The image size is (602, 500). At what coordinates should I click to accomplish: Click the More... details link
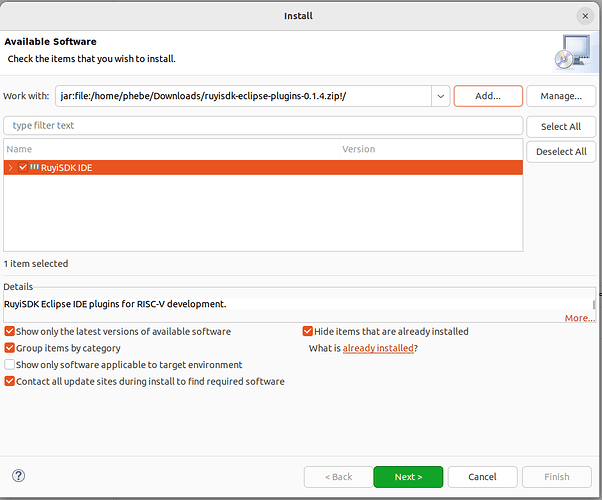point(580,318)
